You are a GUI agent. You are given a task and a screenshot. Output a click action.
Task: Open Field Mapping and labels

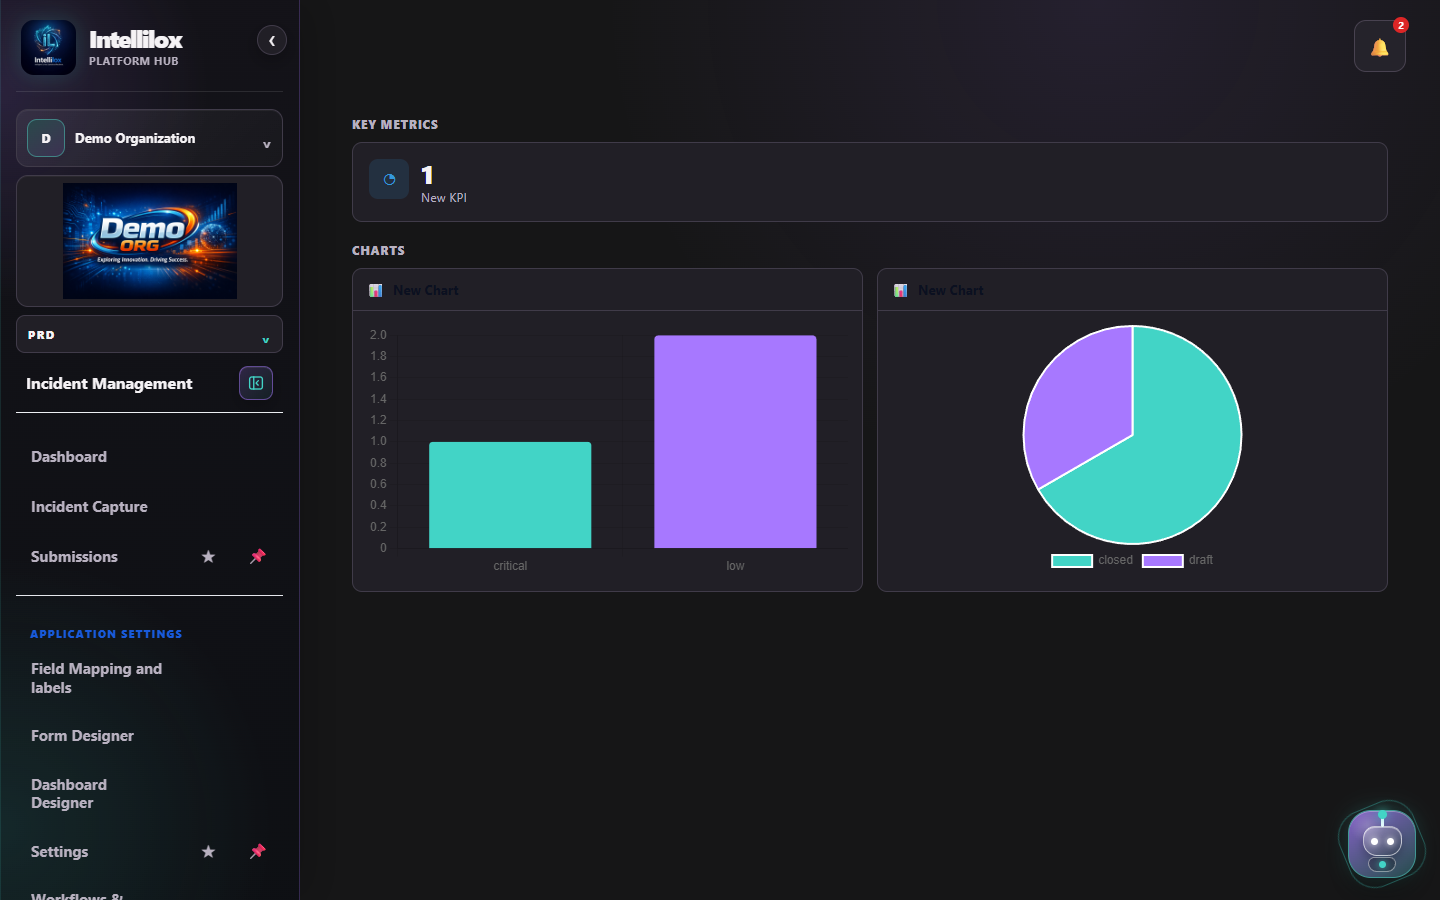pyautogui.click(x=96, y=678)
